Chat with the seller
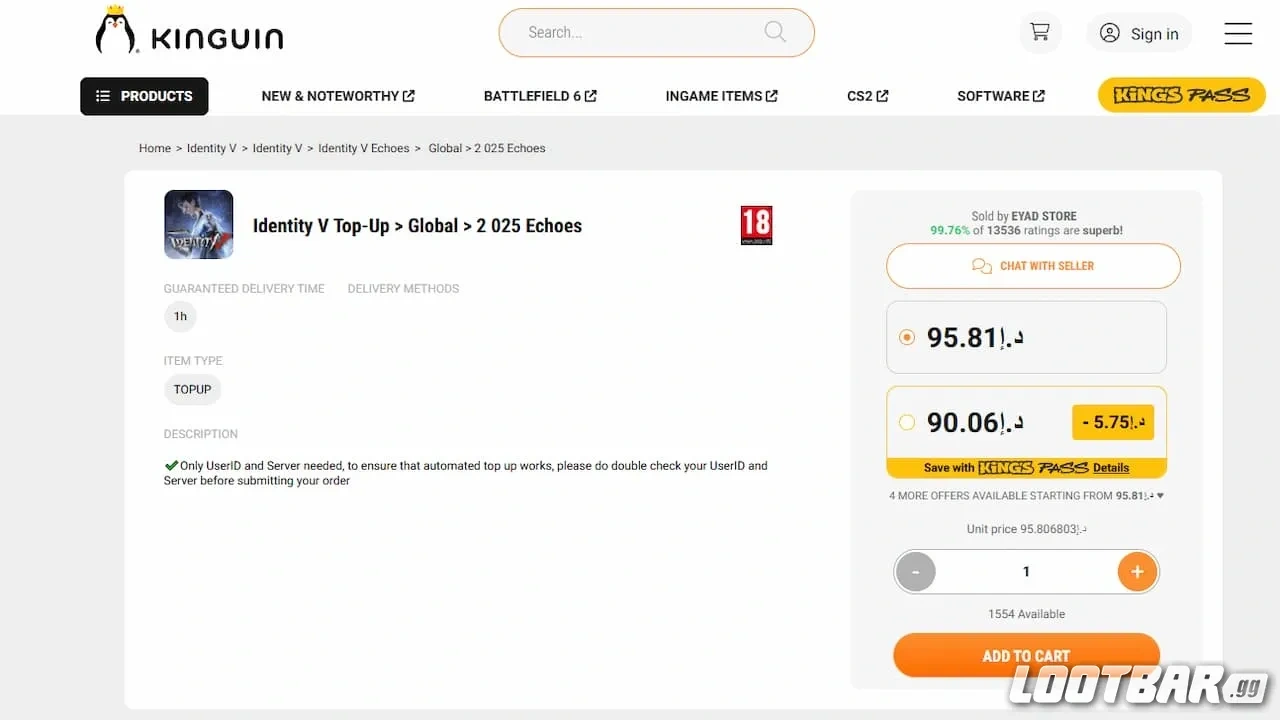 click(x=1033, y=266)
